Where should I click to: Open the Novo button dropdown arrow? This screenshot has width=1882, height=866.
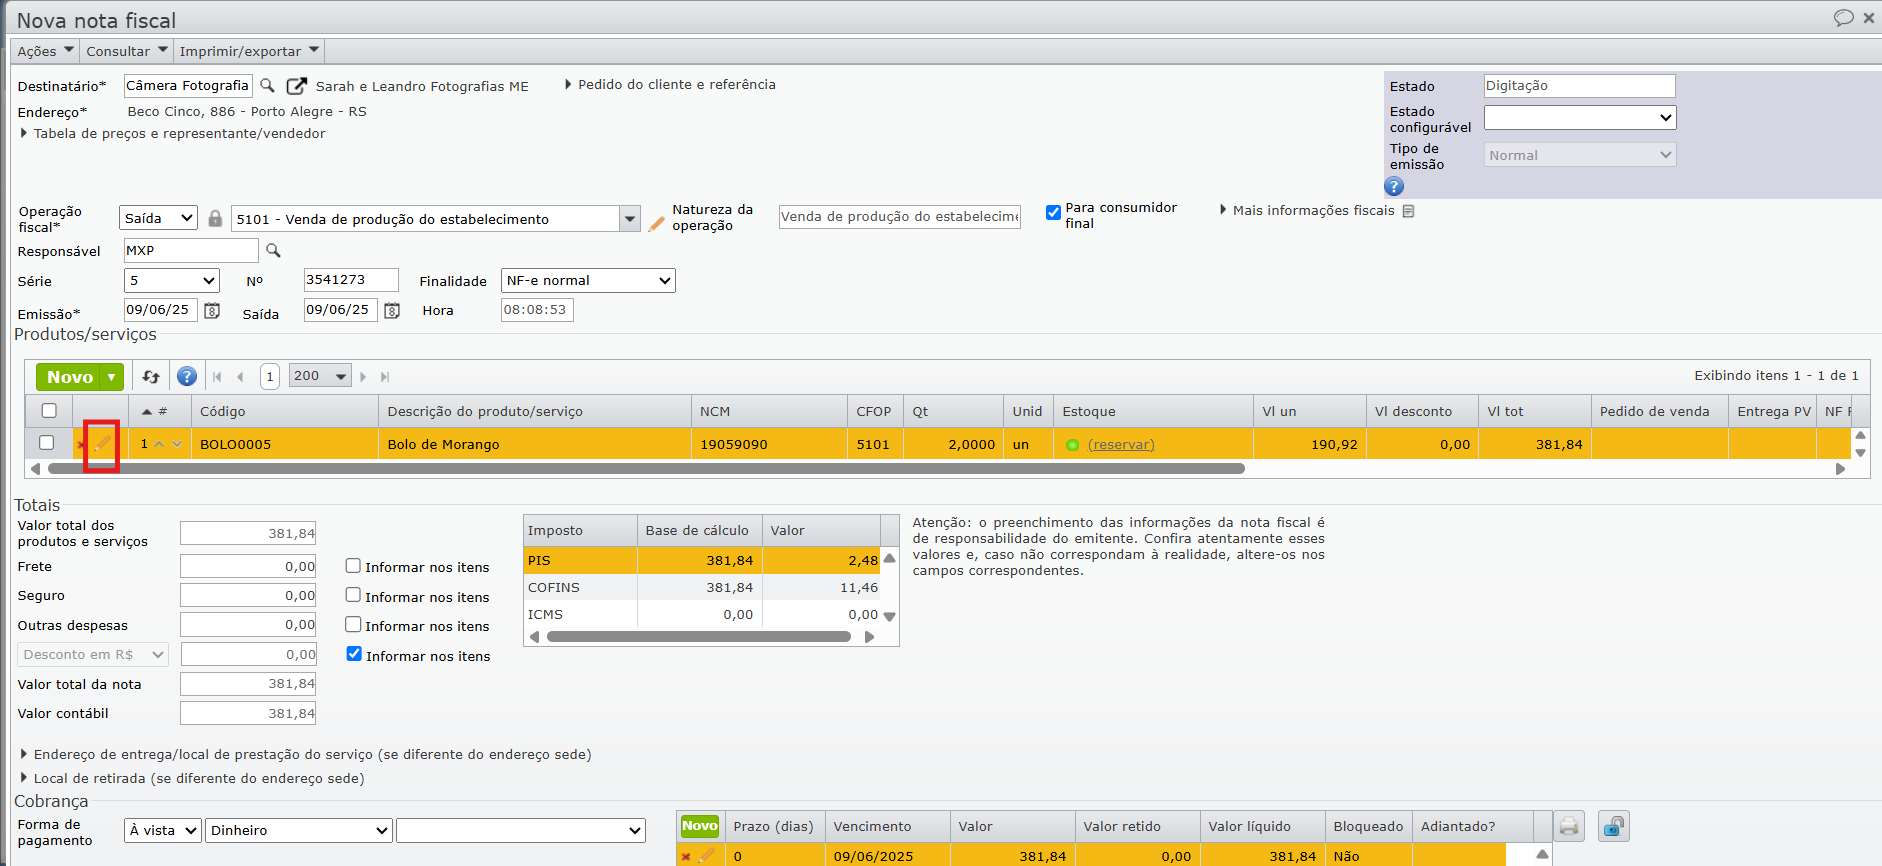coord(112,377)
